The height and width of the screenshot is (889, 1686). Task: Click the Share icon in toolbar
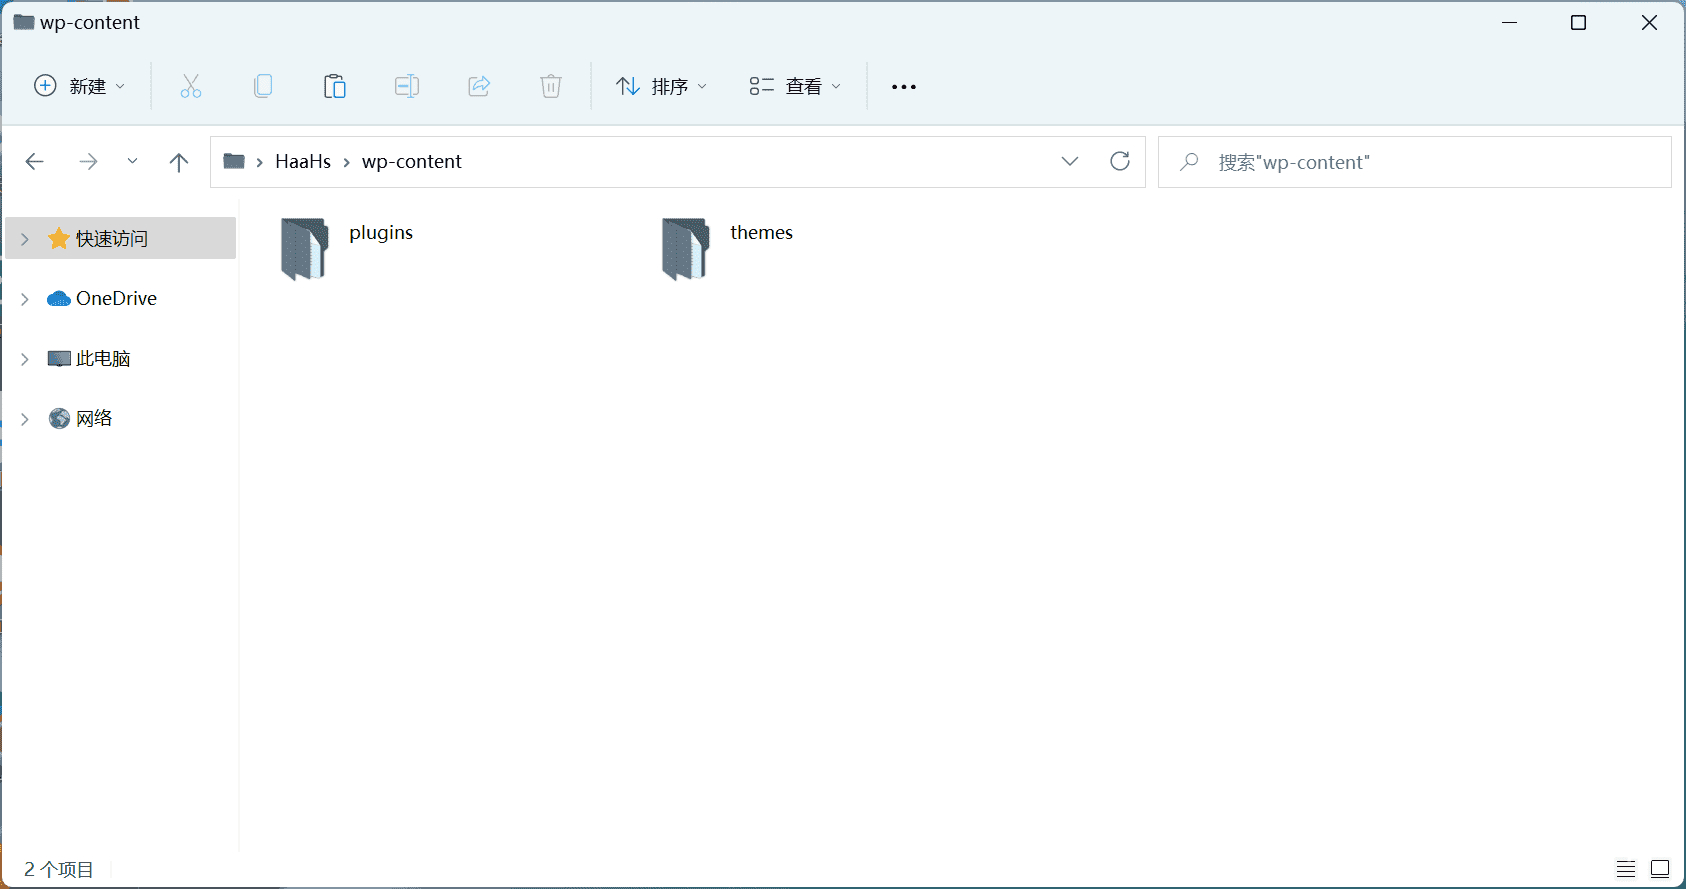pos(479,87)
